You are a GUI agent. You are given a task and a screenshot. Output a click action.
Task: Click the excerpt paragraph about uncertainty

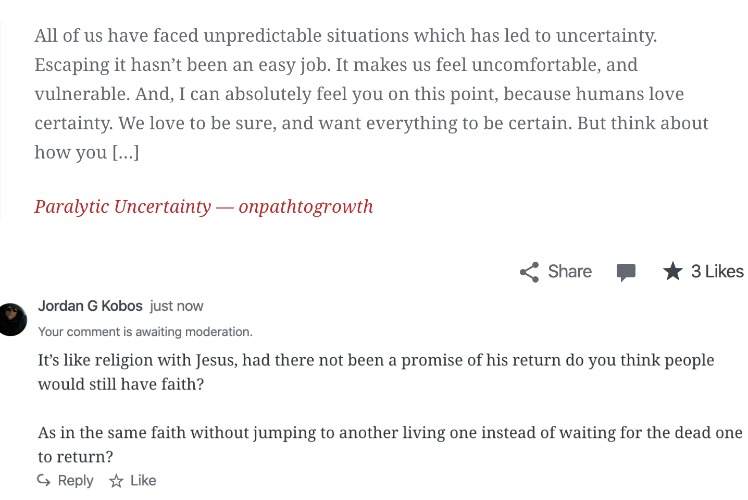pyautogui.click(x=371, y=94)
